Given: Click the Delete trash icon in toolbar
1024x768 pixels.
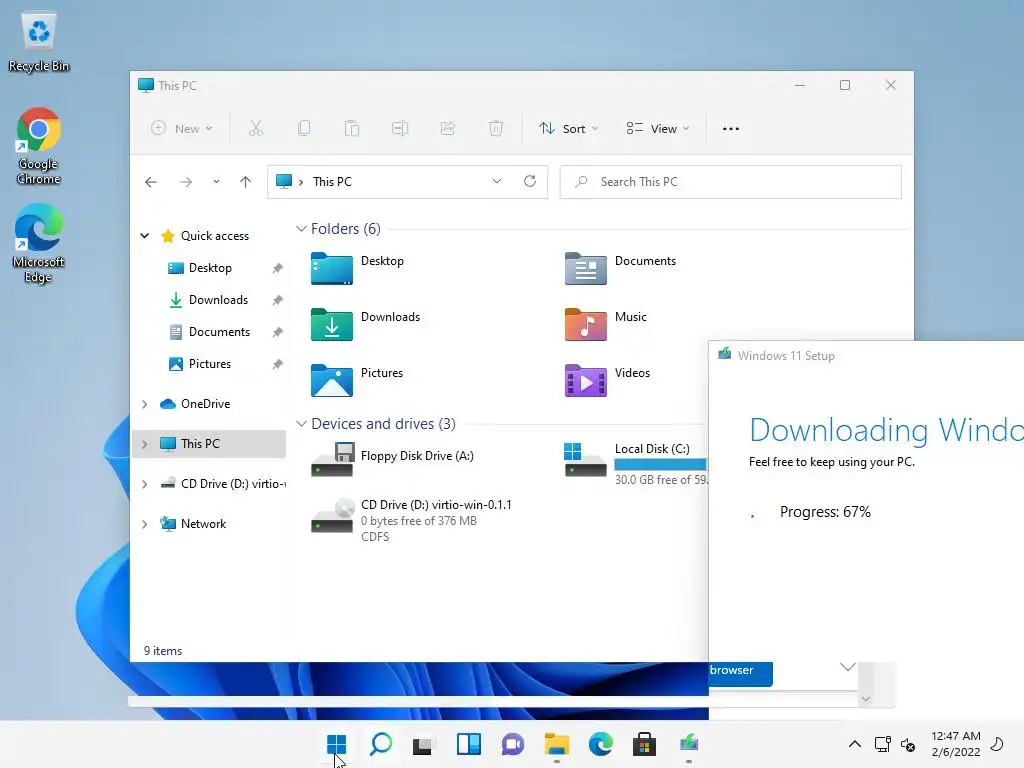Looking at the screenshot, I should tap(496, 129).
